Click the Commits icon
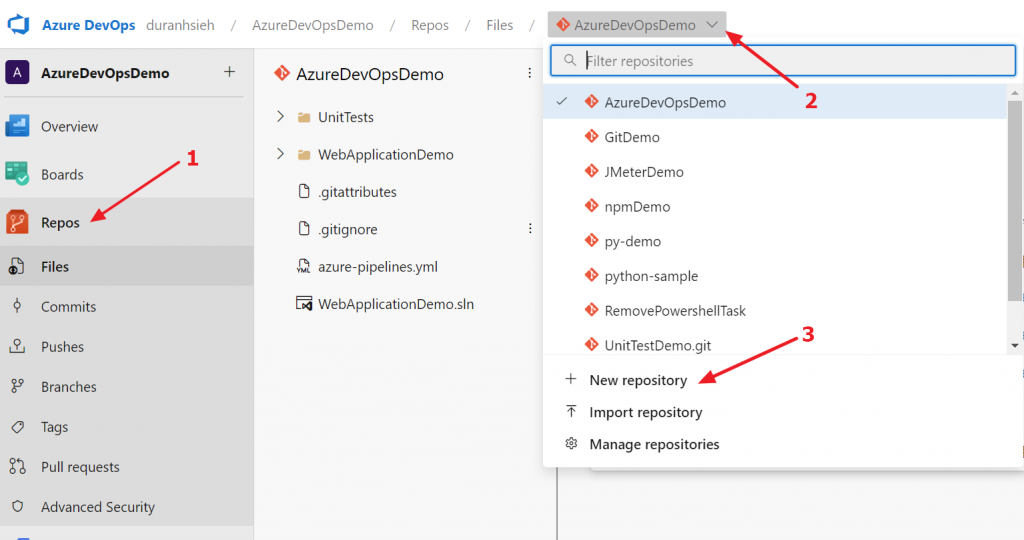The width and height of the screenshot is (1024, 540). [x=17, y=306]
